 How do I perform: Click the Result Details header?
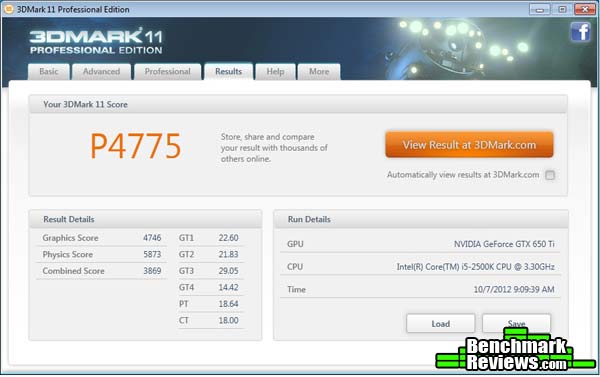pyautogui.click(x=68, y=219)
